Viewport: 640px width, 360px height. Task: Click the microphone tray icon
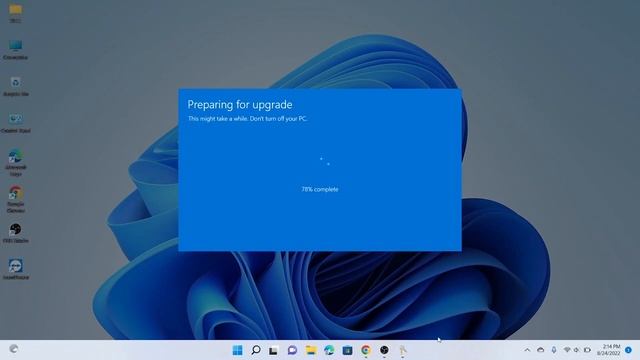[554, 350]
